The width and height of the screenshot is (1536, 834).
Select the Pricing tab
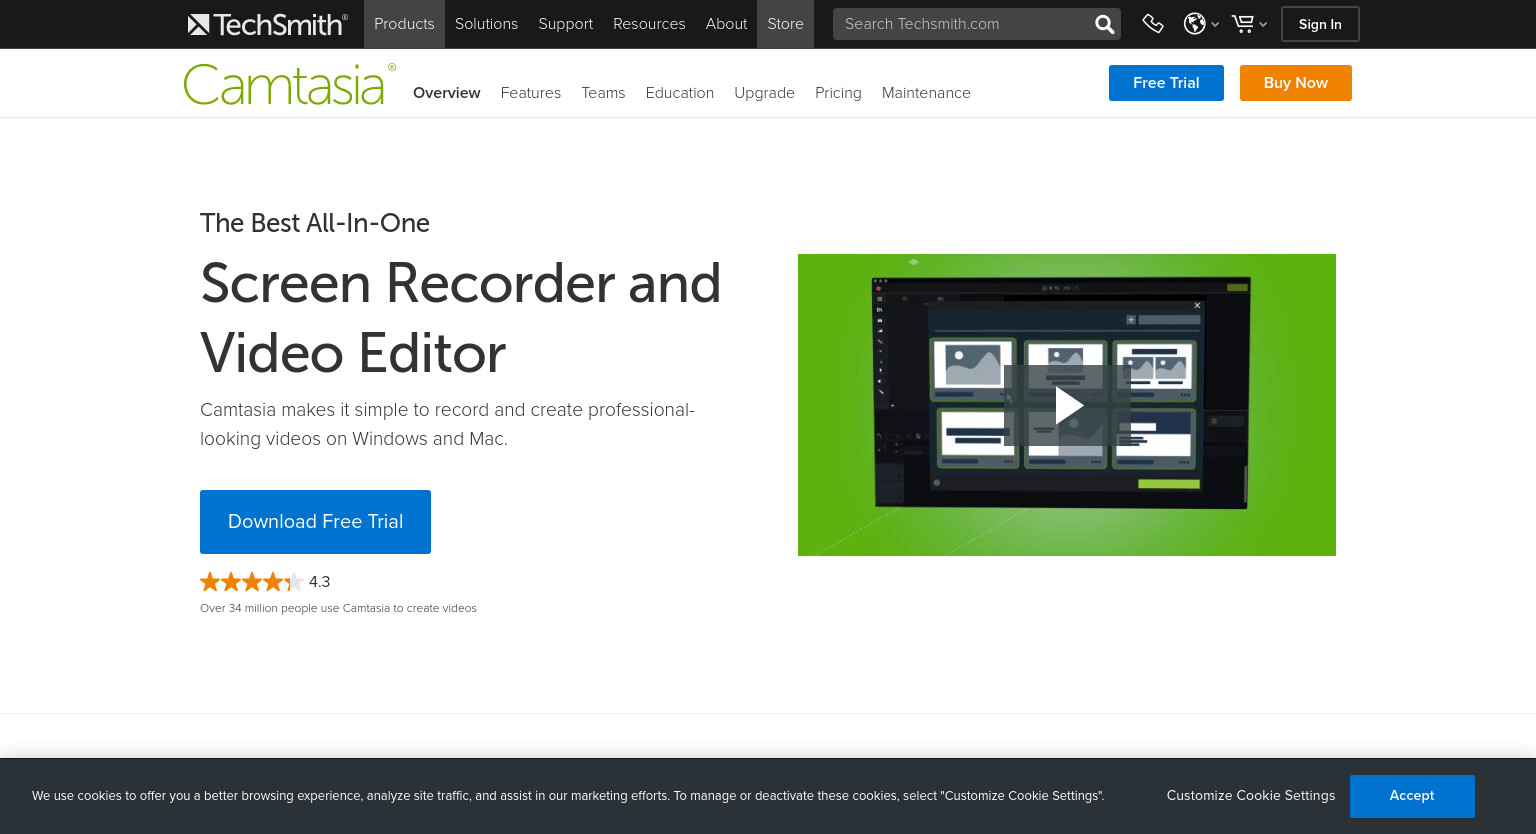838,93
